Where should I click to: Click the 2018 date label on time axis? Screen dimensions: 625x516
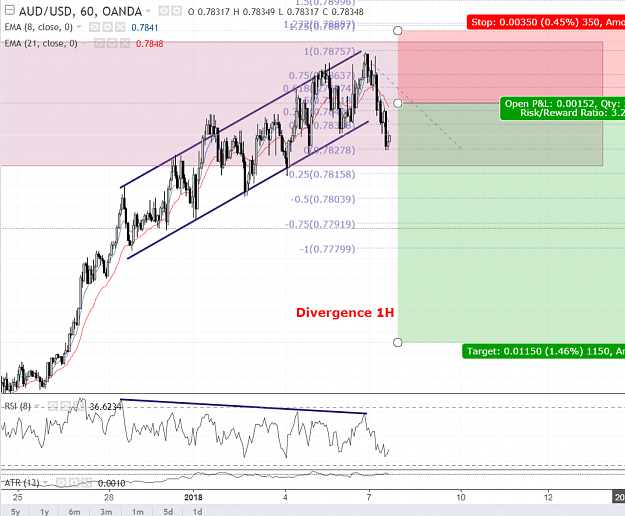tap(193, 497)
